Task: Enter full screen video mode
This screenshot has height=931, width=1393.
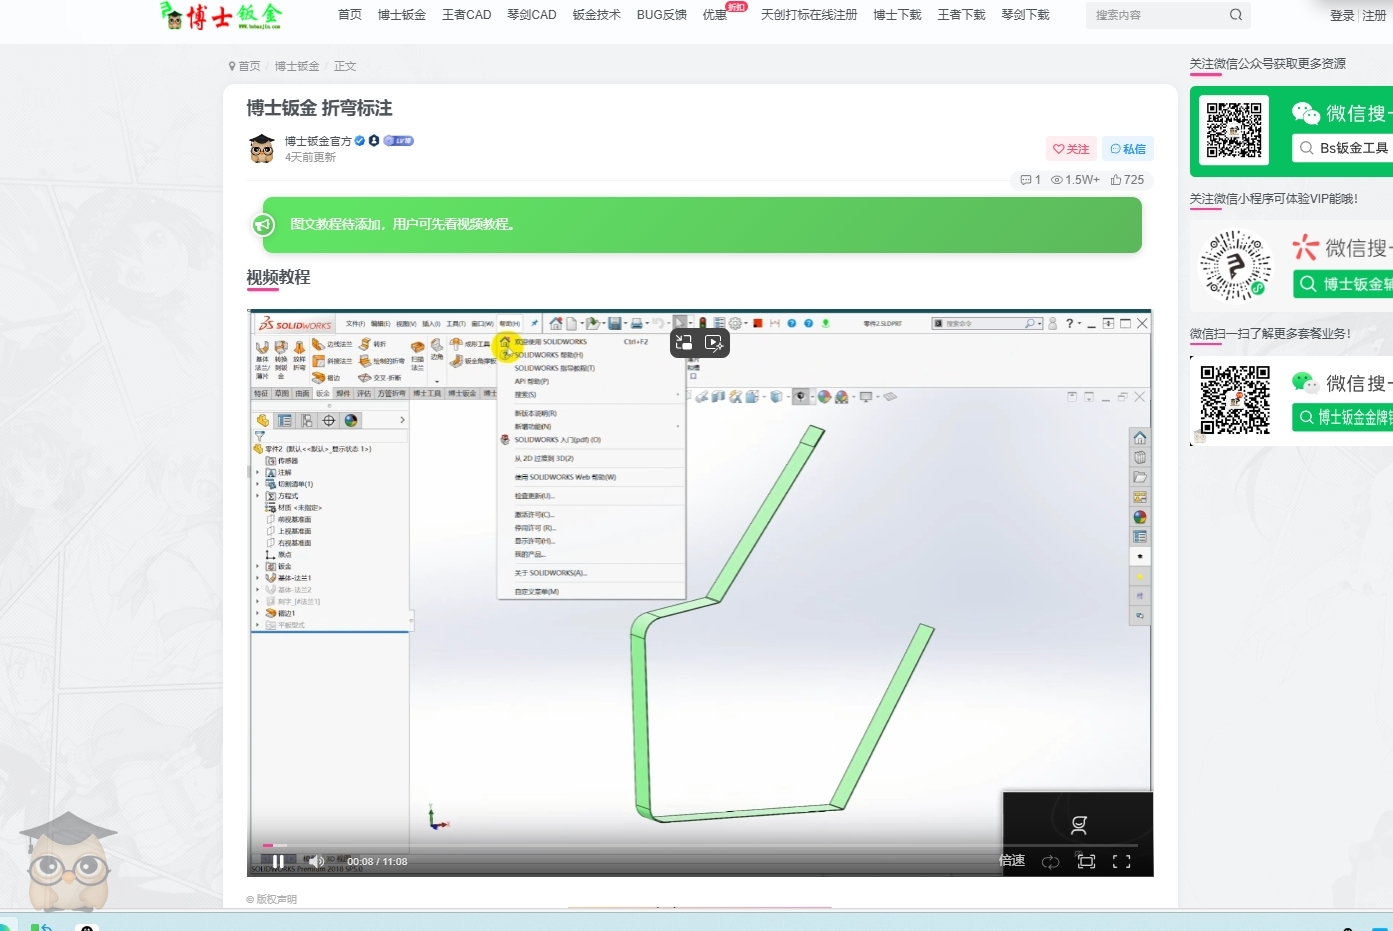Action: (1122, 861)
